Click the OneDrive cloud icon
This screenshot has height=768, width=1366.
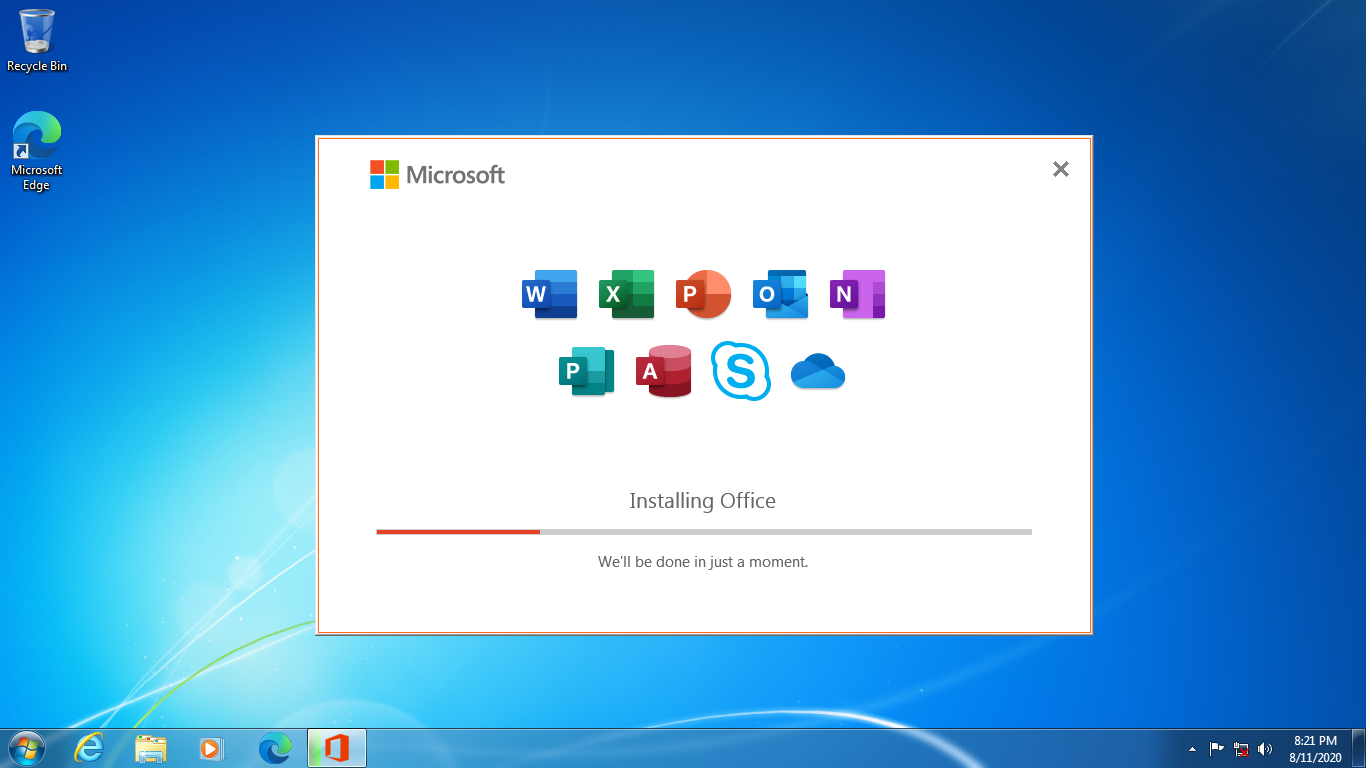[818, 371]
